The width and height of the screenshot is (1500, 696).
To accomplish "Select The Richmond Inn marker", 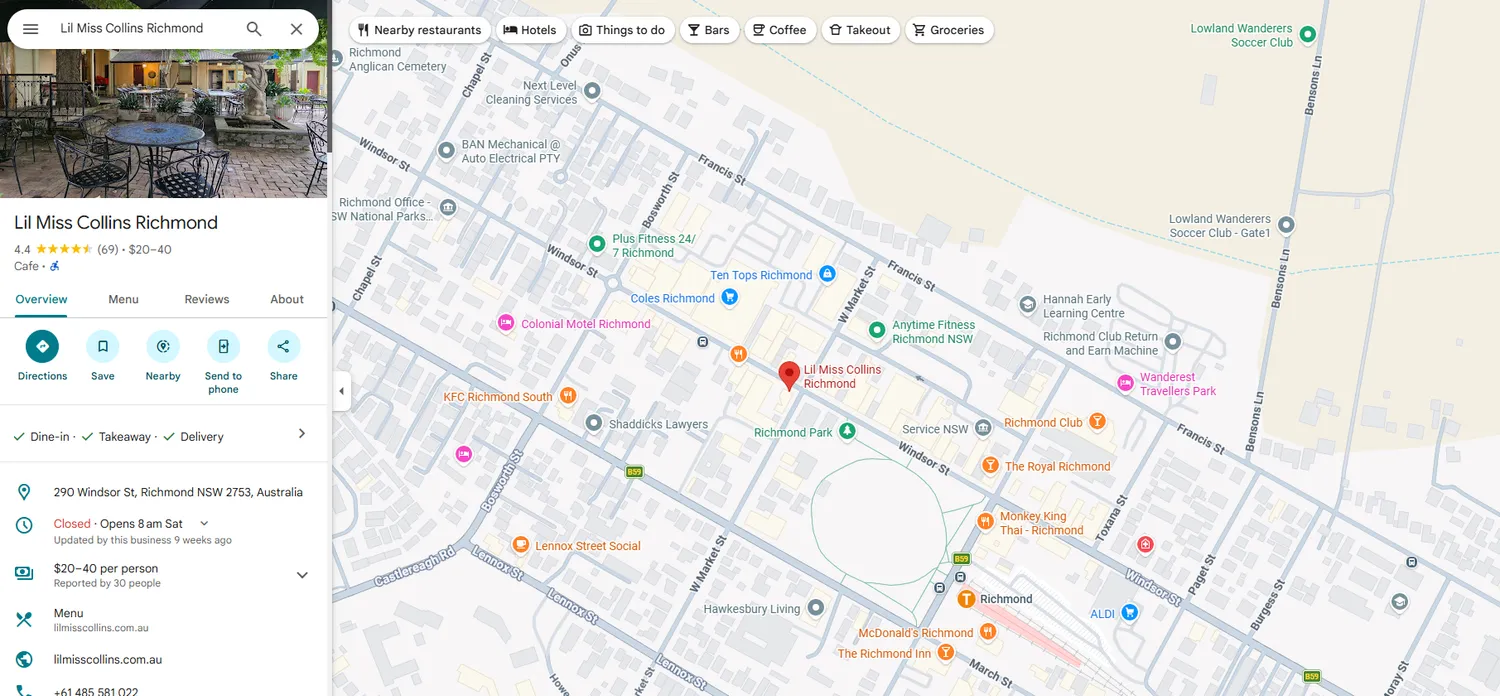I will 945,653.
